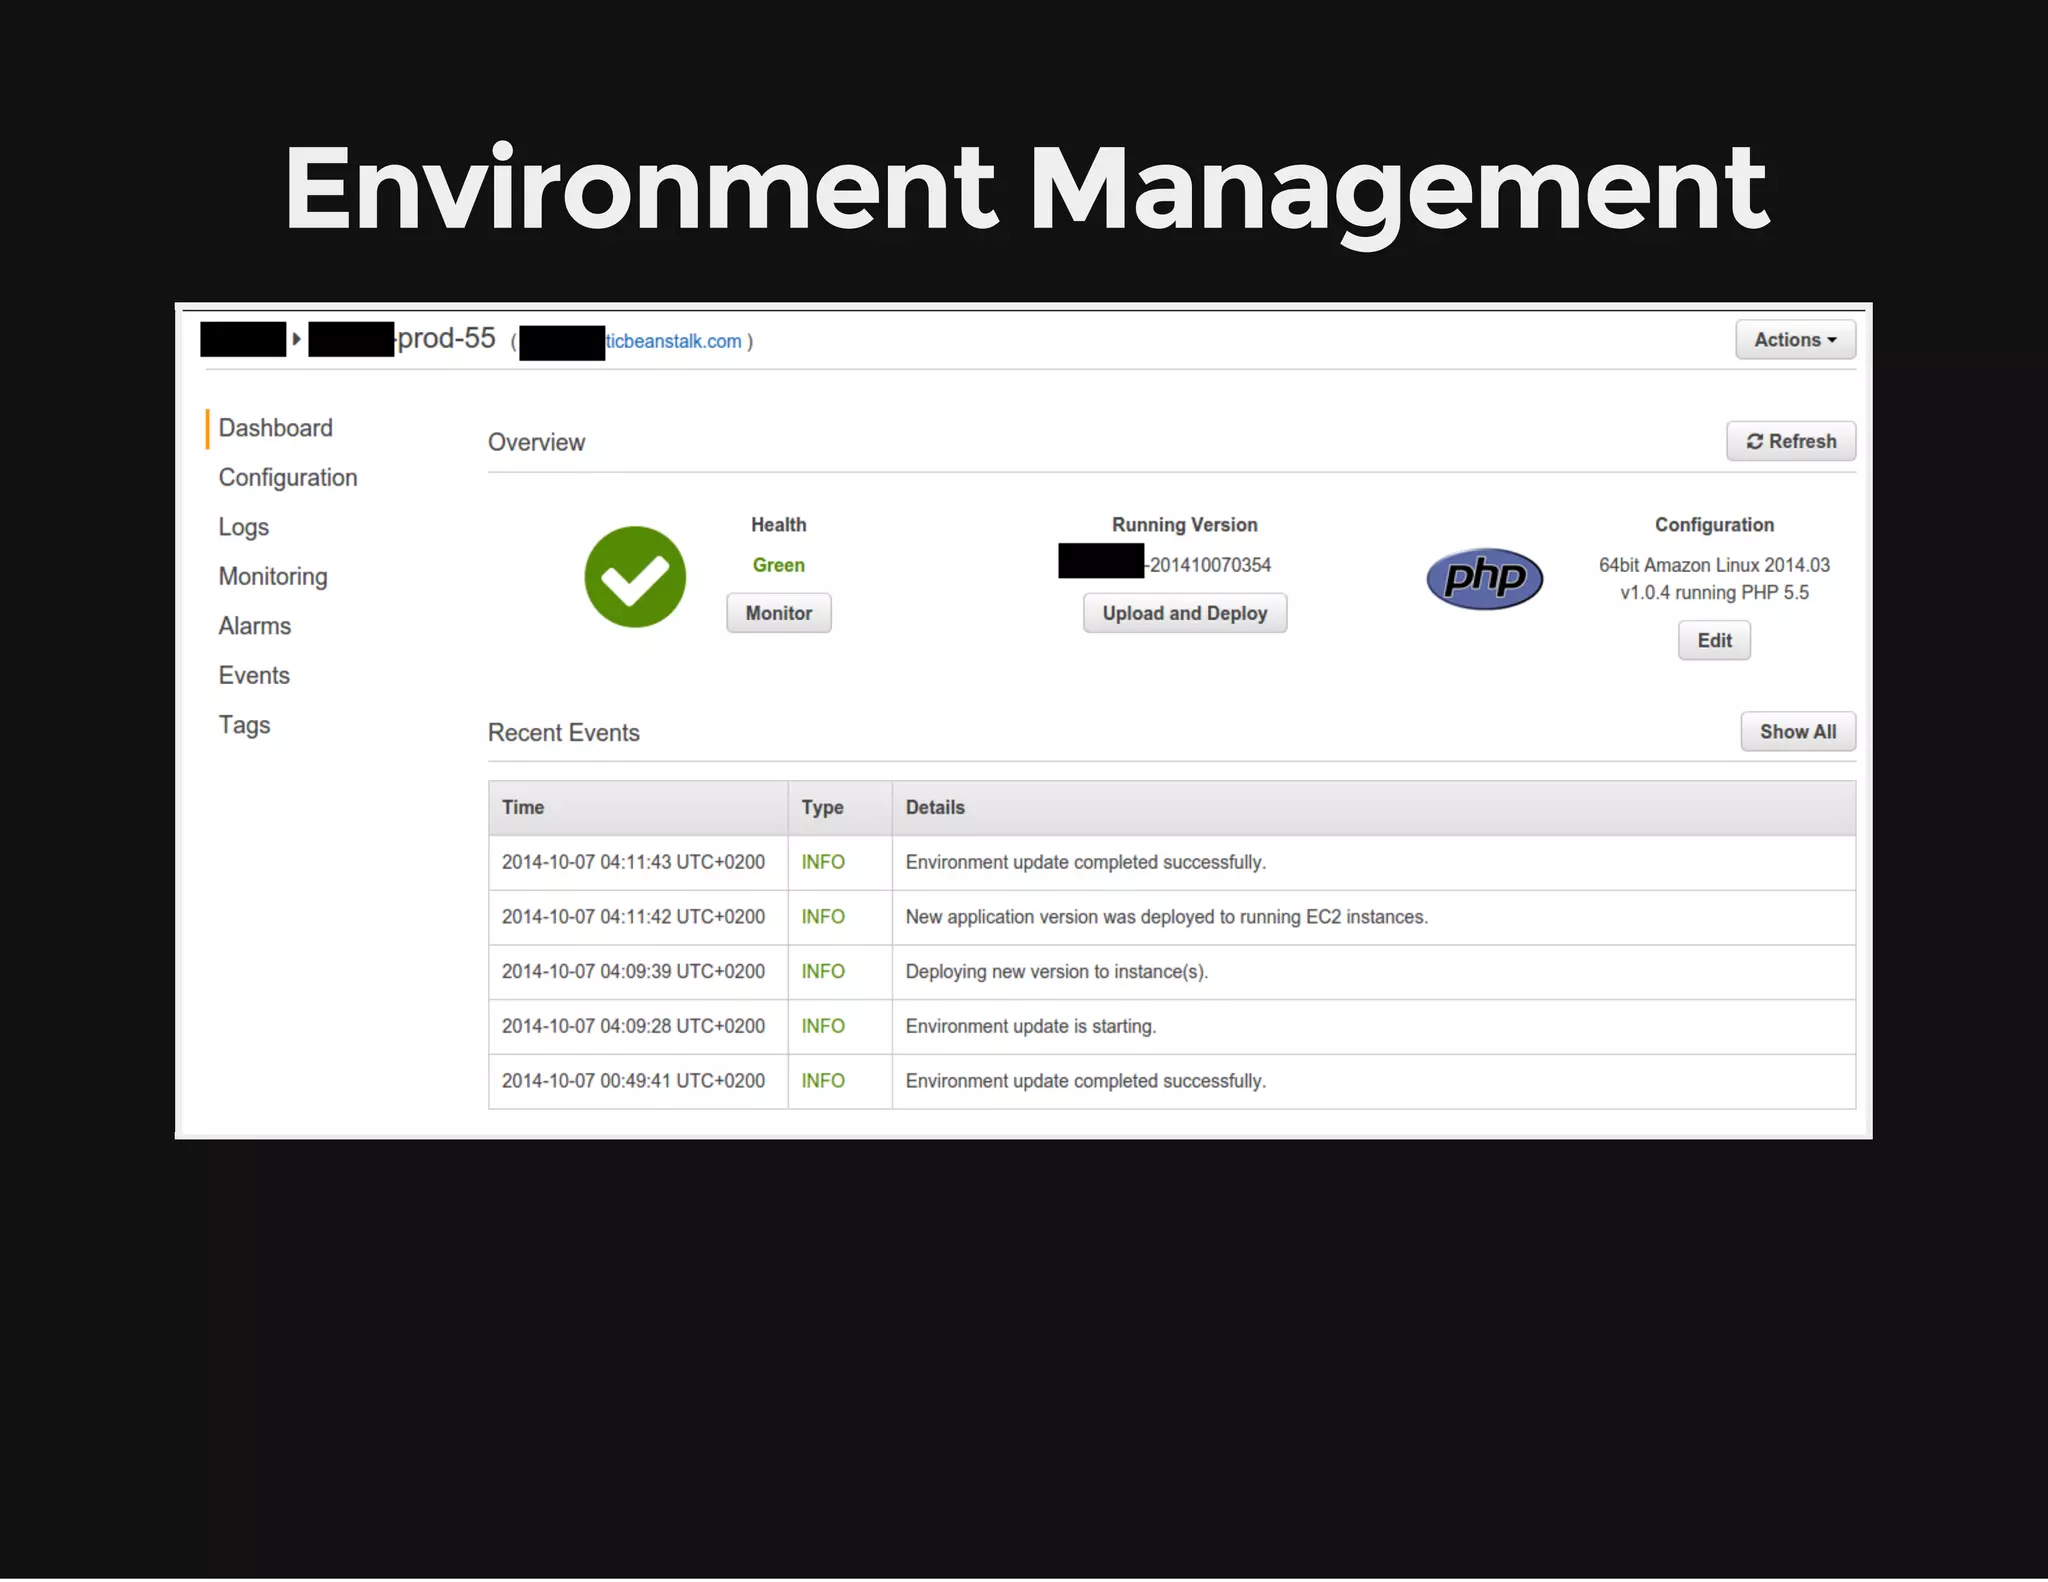Open Configuration in the sidebar
The width and height of the screenshot is (2048, 1582).
tap(288, 478)
